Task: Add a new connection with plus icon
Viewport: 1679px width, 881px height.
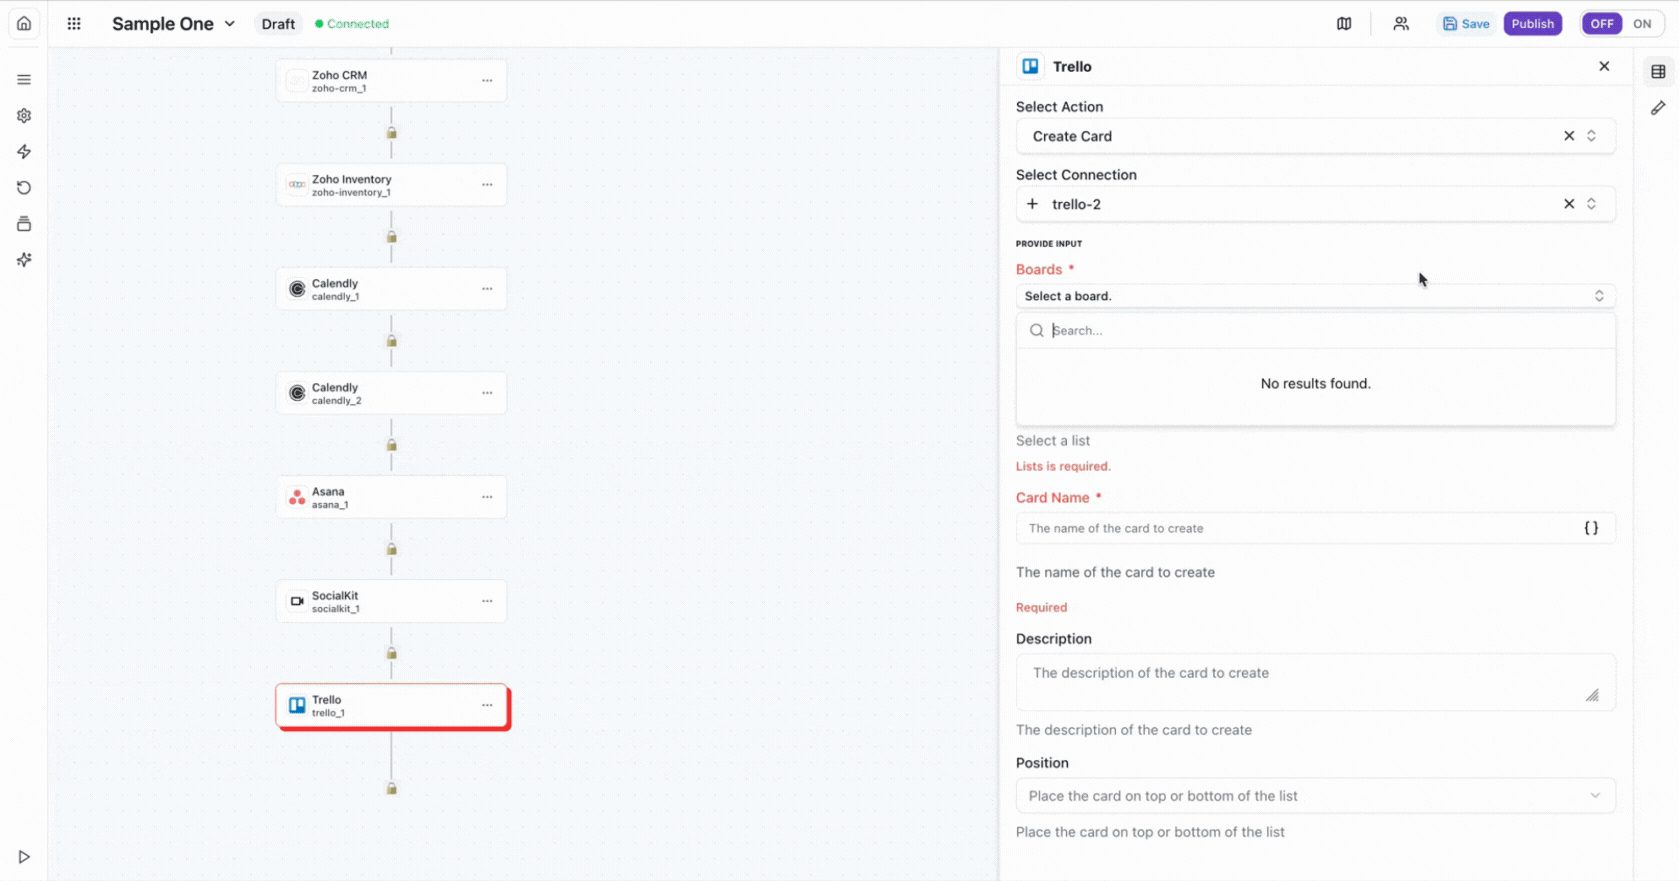Action: pos(1032,204)
